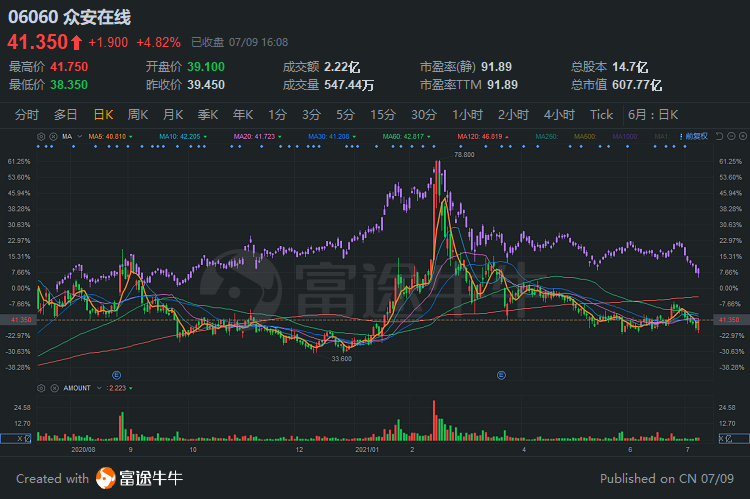Click the circled minus chart icon
Viewport: 750px width, 499px height.
click(731, 136)
